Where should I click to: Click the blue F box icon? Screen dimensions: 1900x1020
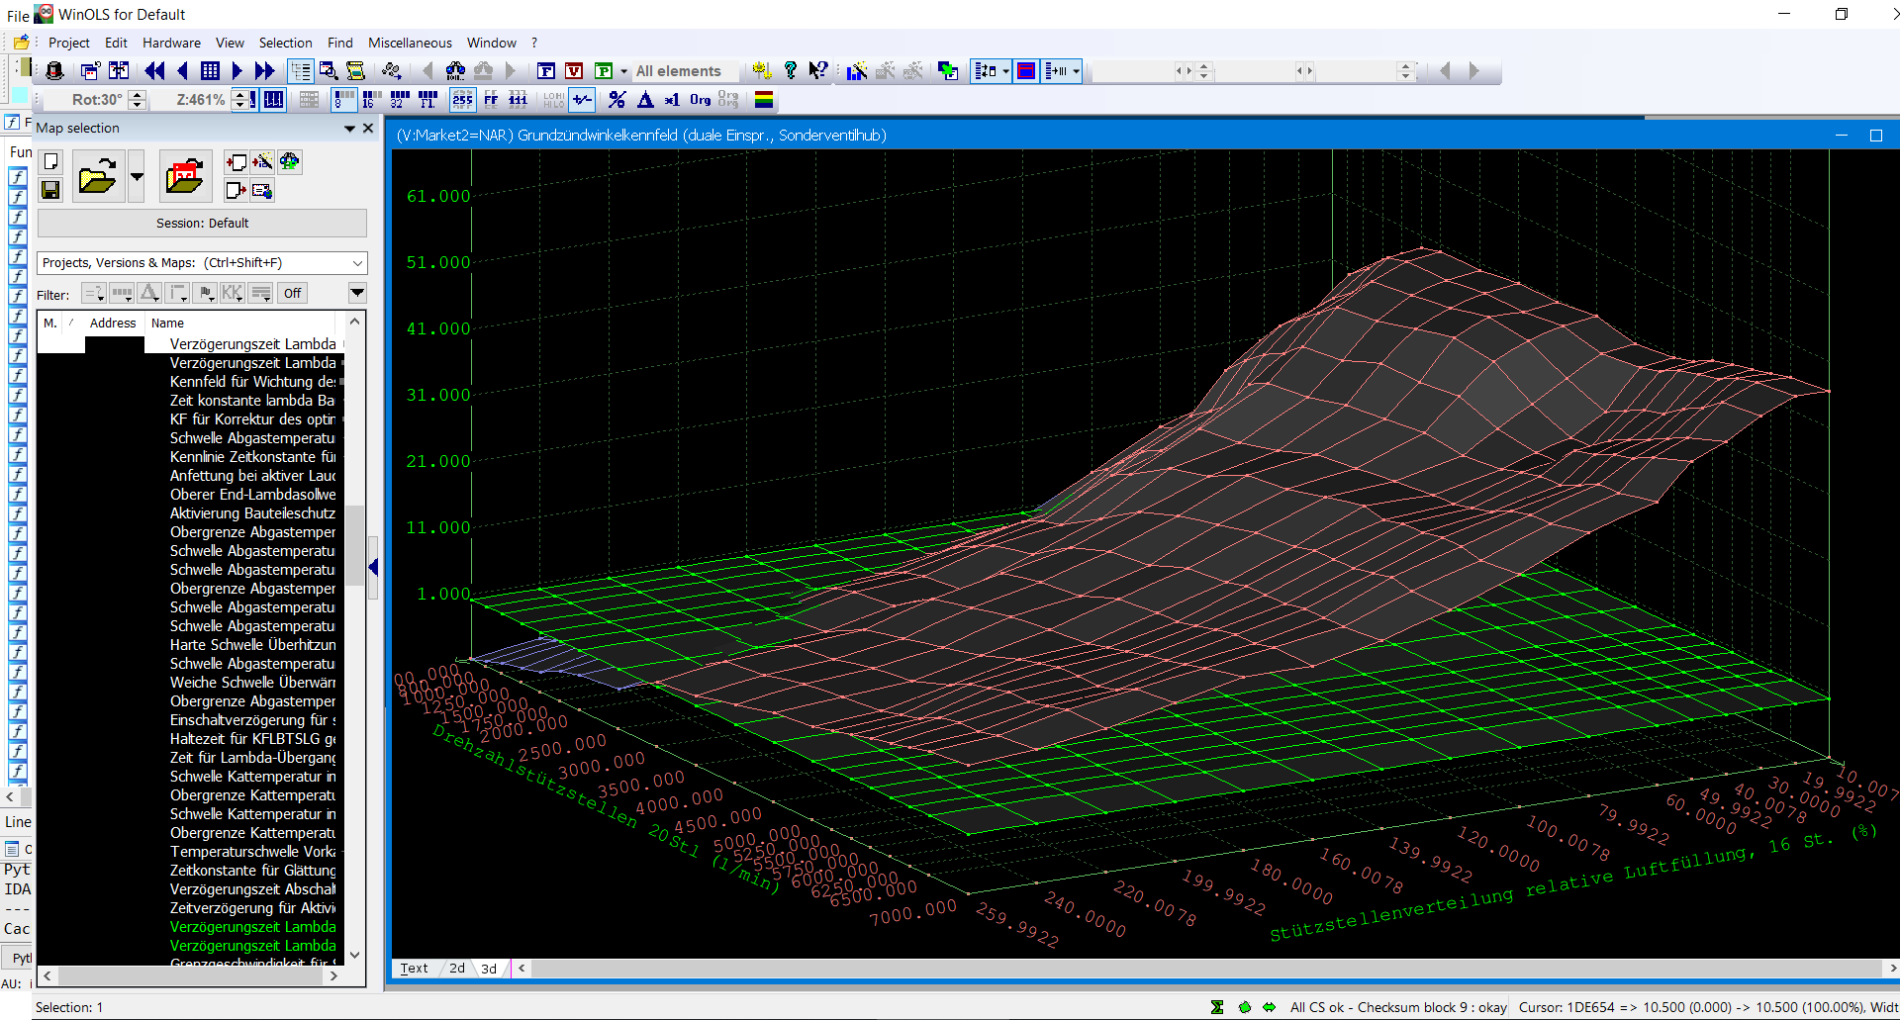(x=546, y=71)
